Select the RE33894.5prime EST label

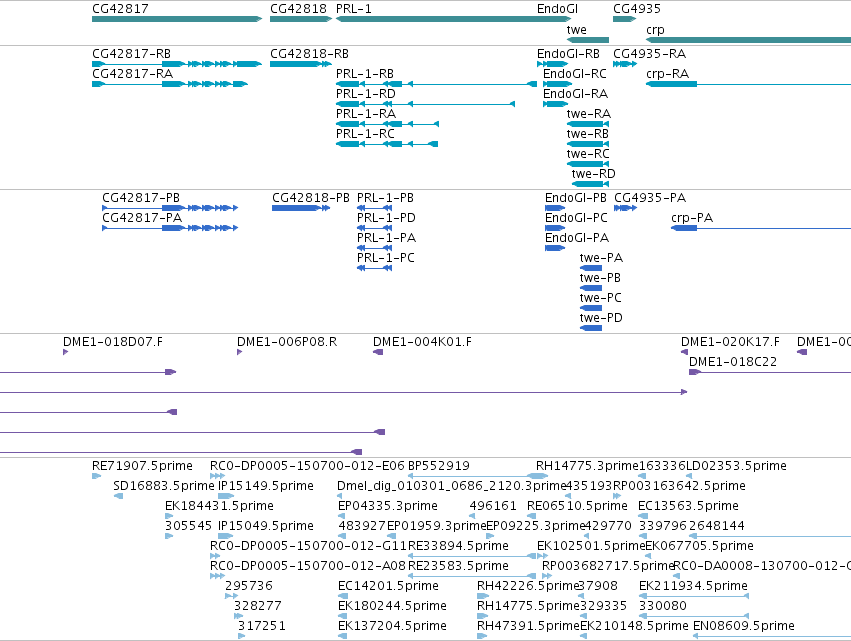point(458,545)
